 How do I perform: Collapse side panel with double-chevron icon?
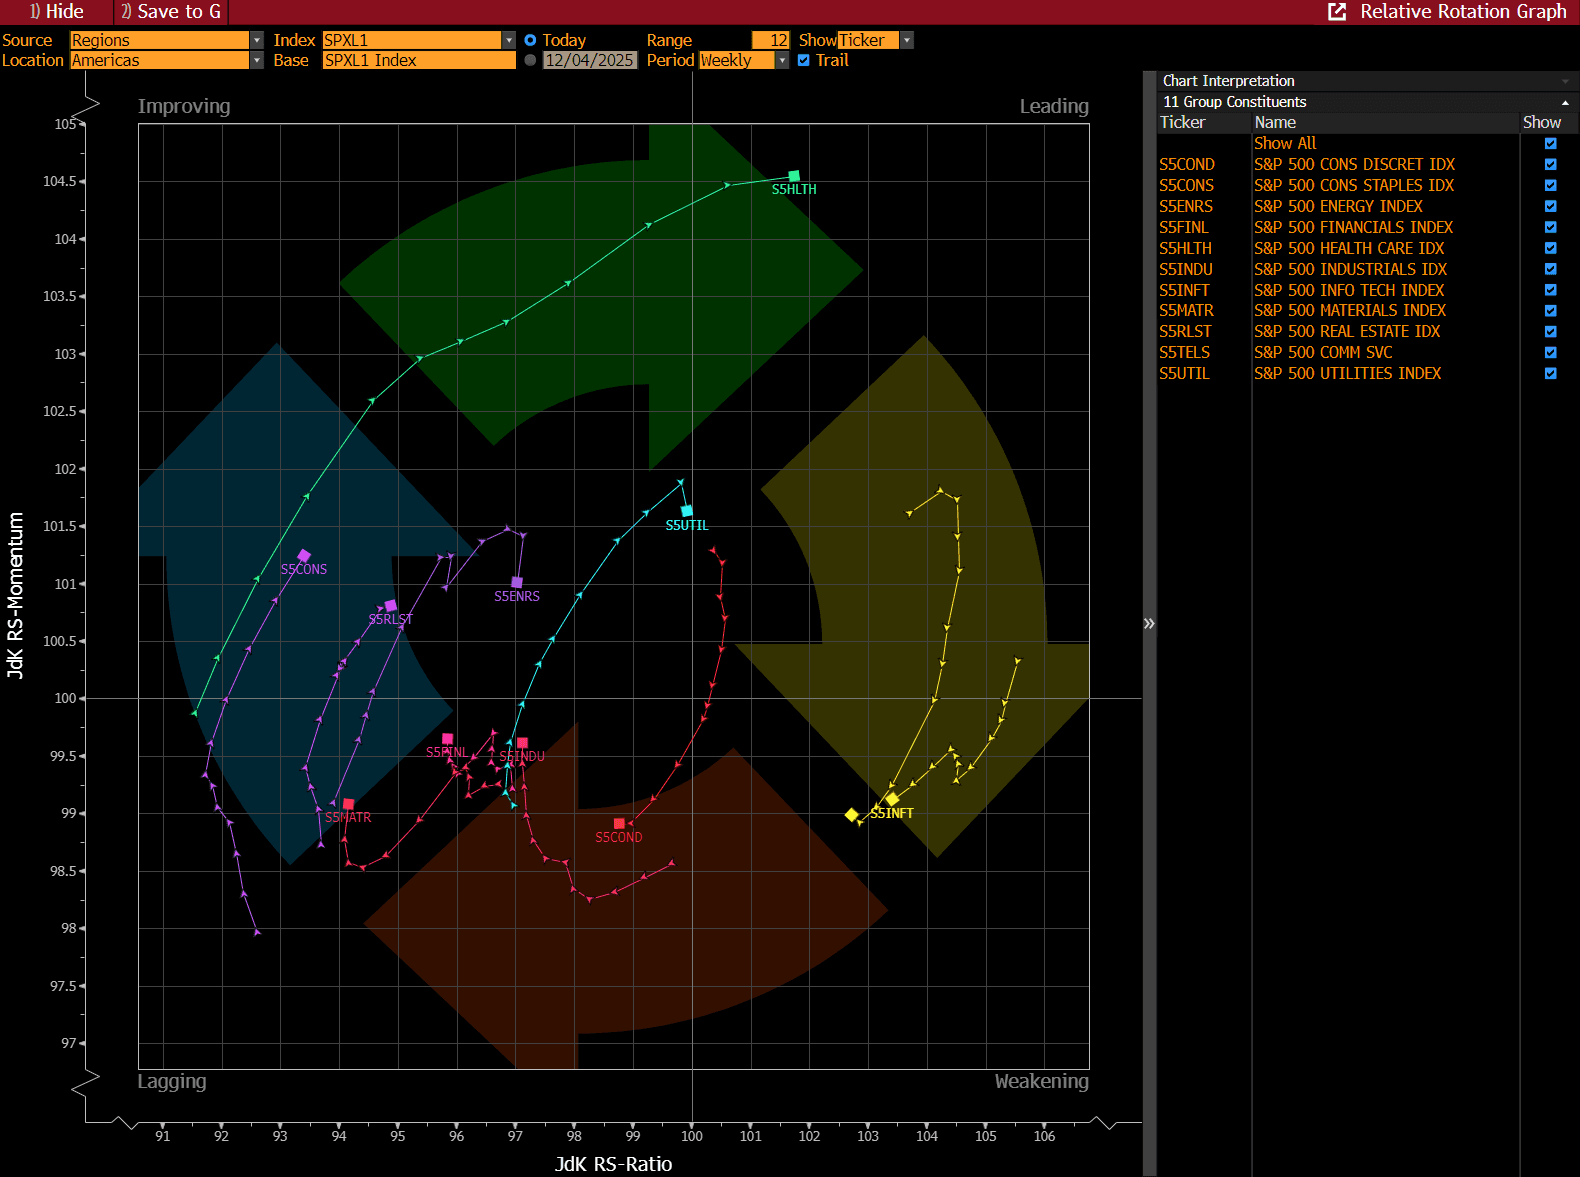point(1149,623)
